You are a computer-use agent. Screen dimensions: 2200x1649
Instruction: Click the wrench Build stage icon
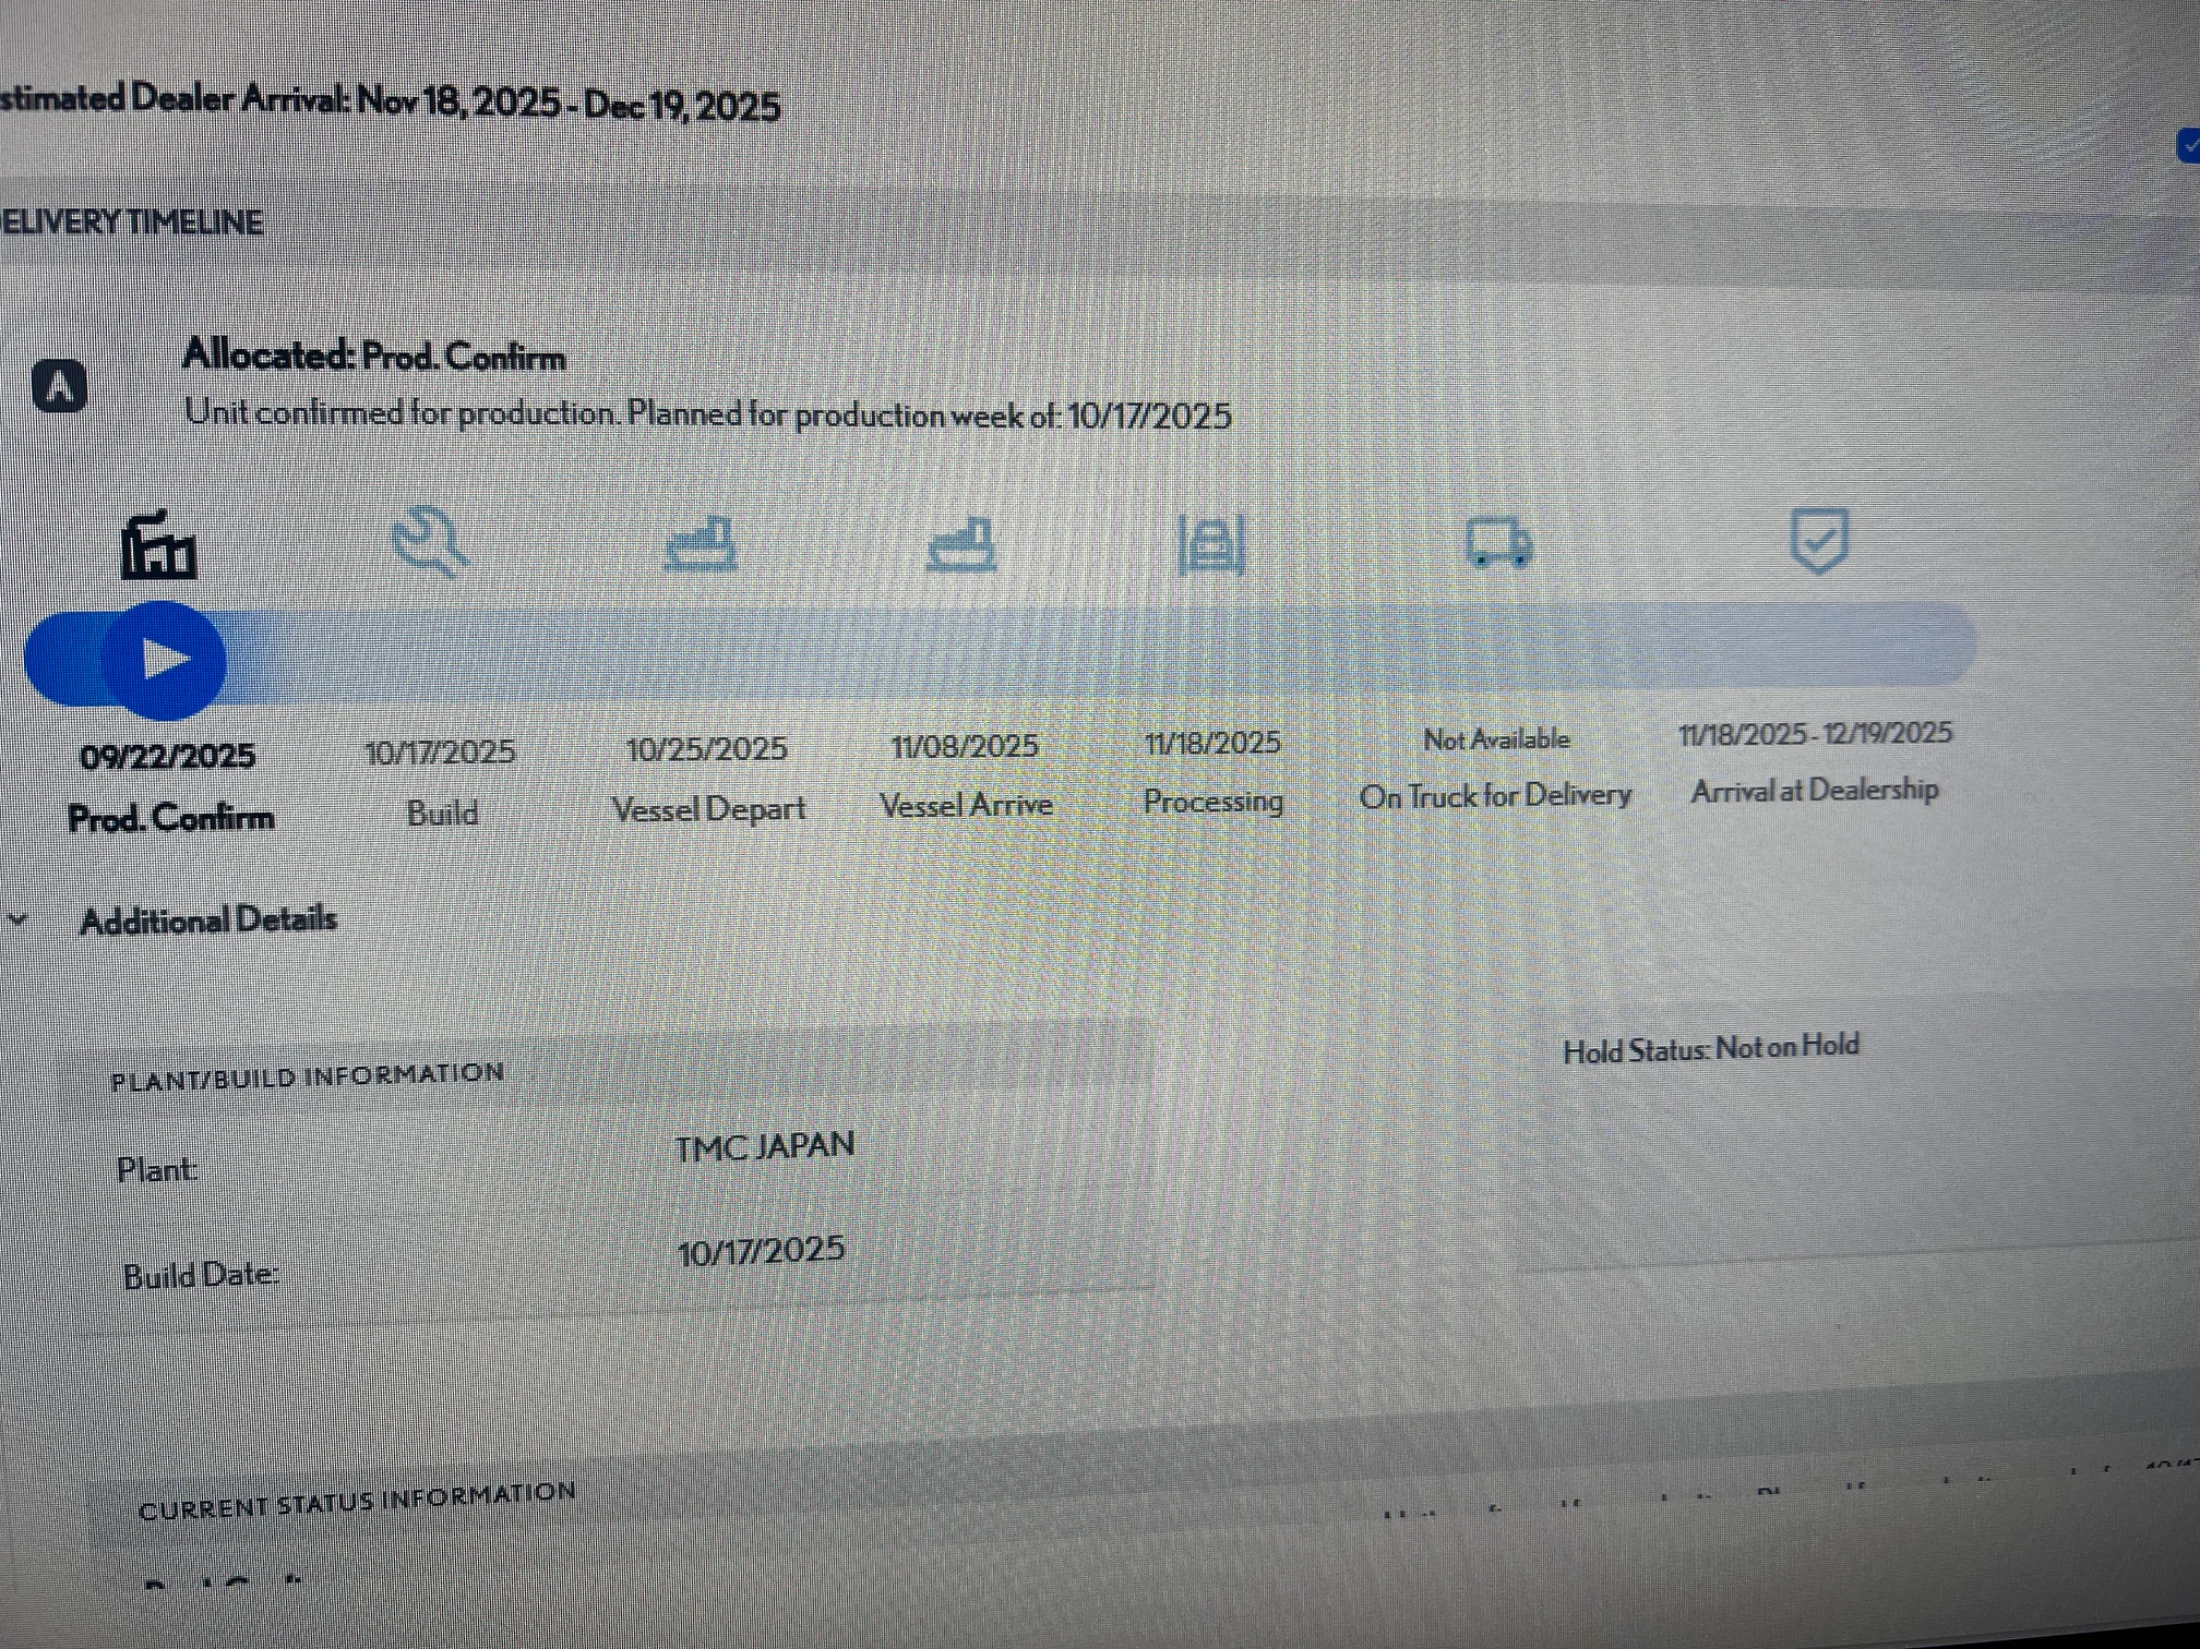point(430,542)
